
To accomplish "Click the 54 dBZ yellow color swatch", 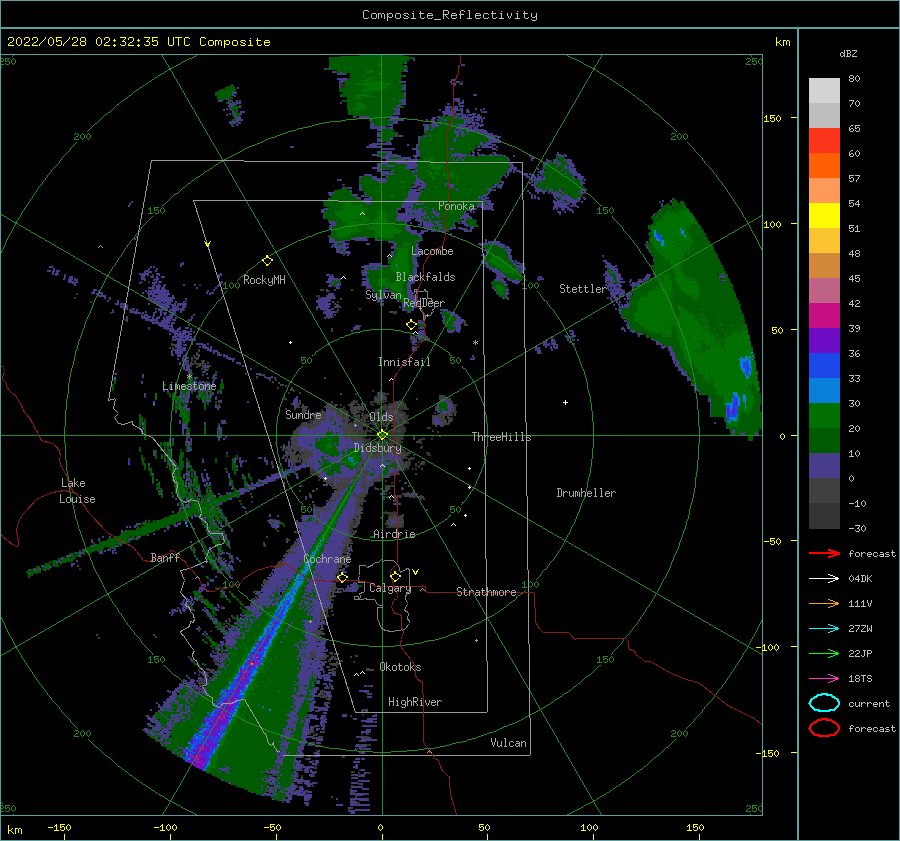I will pos(824,216).
